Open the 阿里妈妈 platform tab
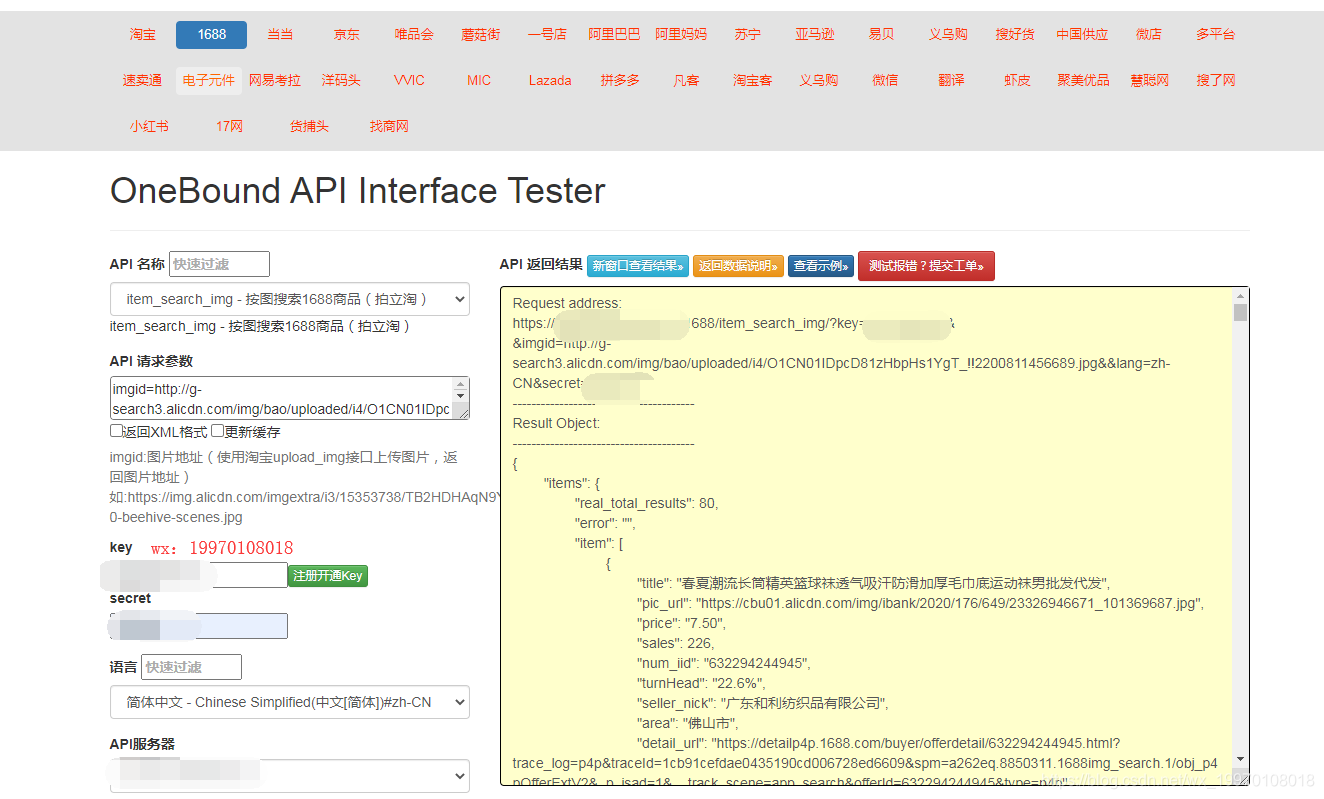1324x799 pixels. (681, 34)
